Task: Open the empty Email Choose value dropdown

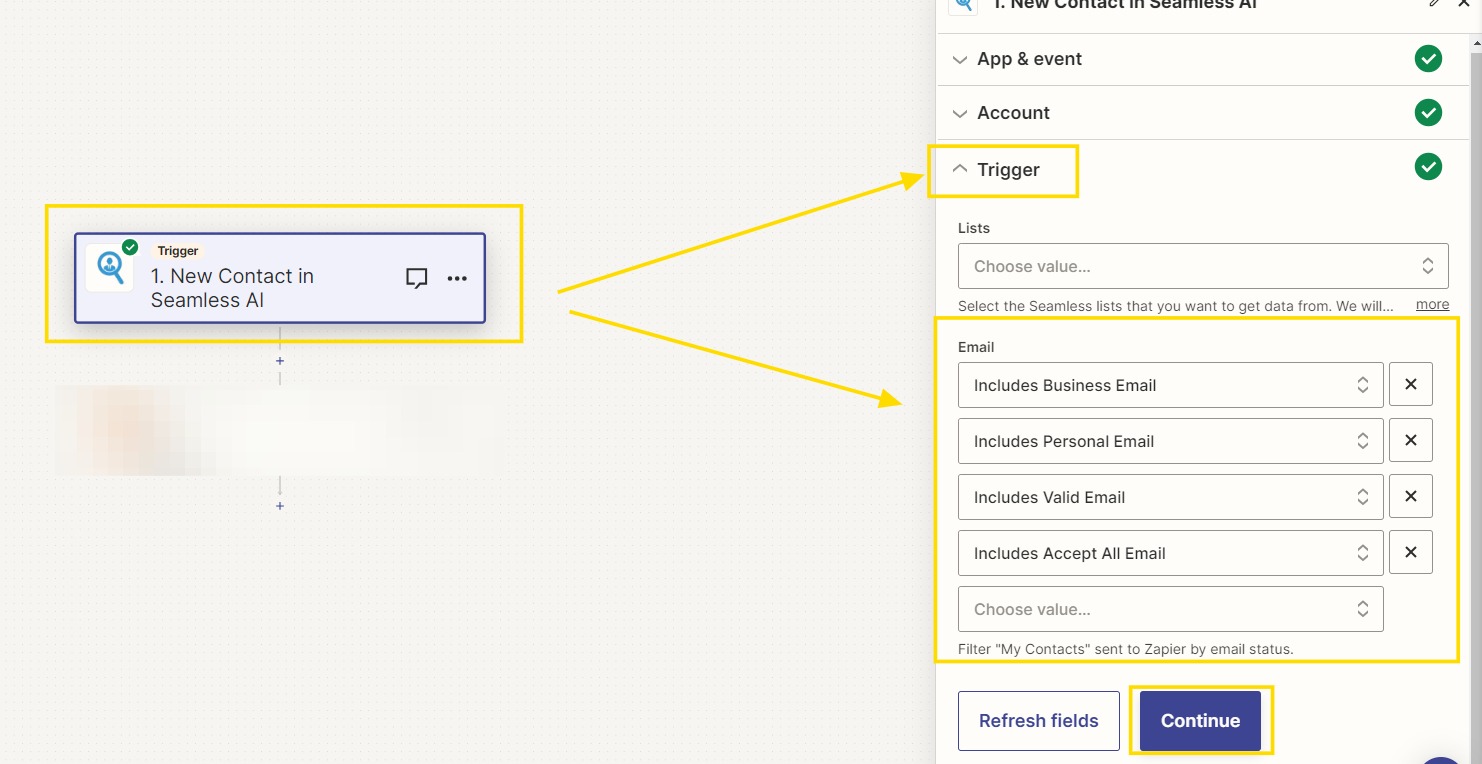Action: click(x=1171, y=609)
